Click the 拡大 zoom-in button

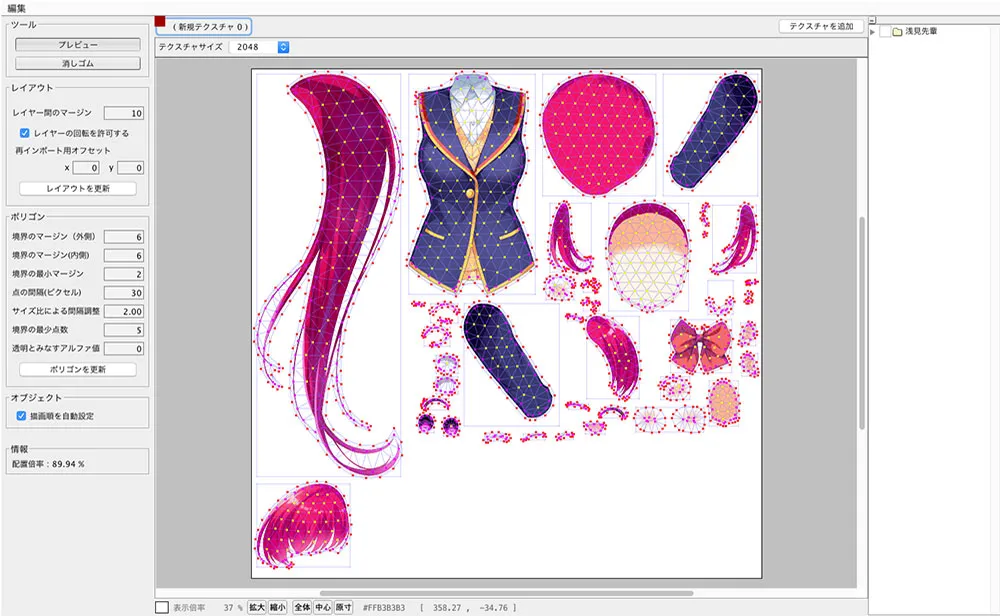(256, 607)
